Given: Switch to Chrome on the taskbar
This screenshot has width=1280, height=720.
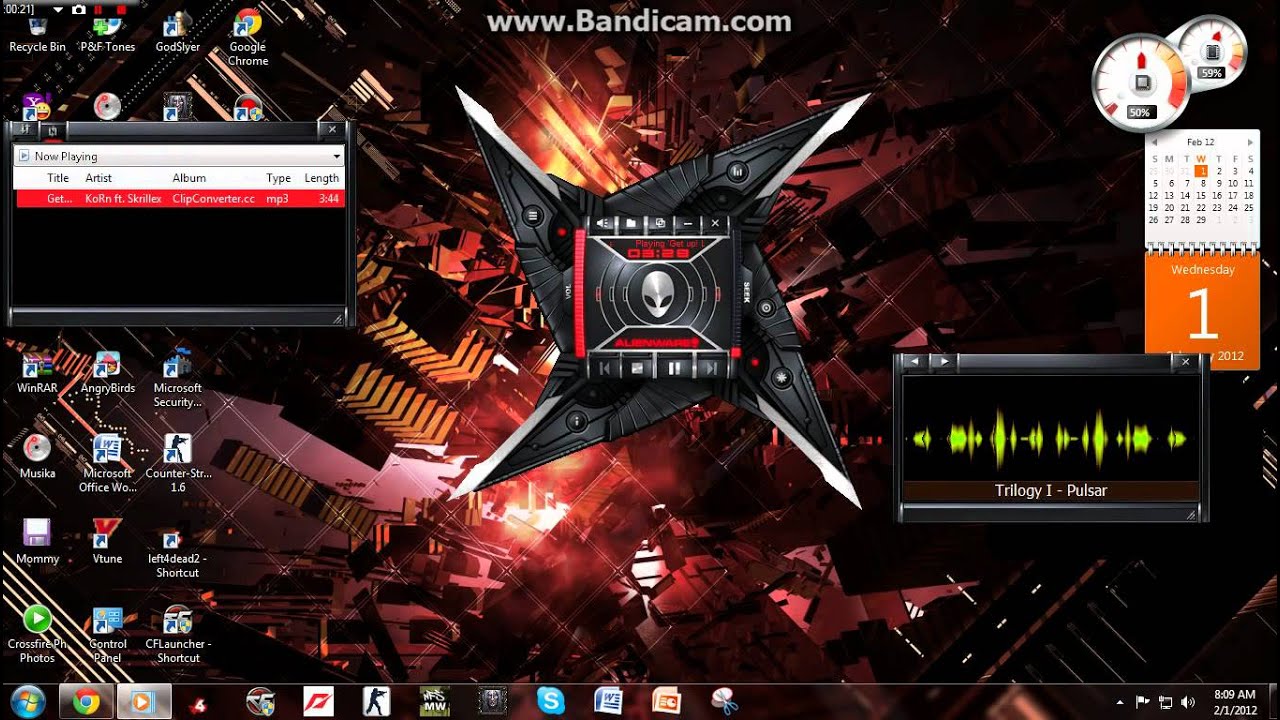Looking at the screenshot, I should [86, 702].
